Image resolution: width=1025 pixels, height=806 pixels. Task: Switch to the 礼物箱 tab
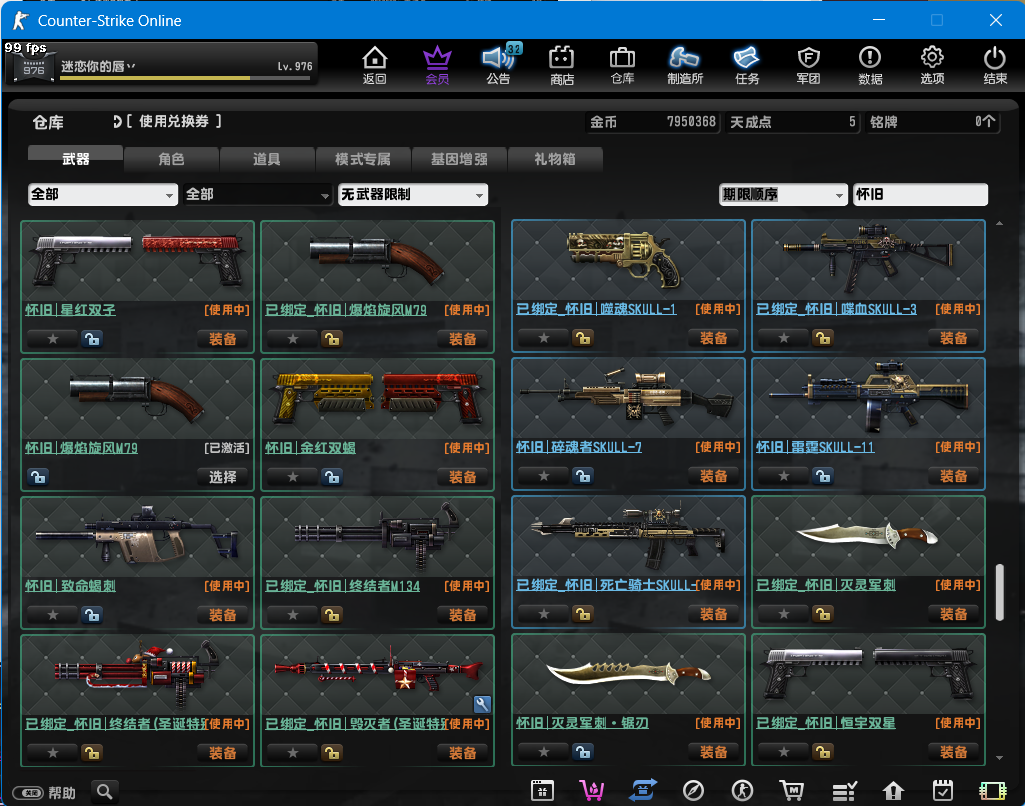[x=554, y=158]
